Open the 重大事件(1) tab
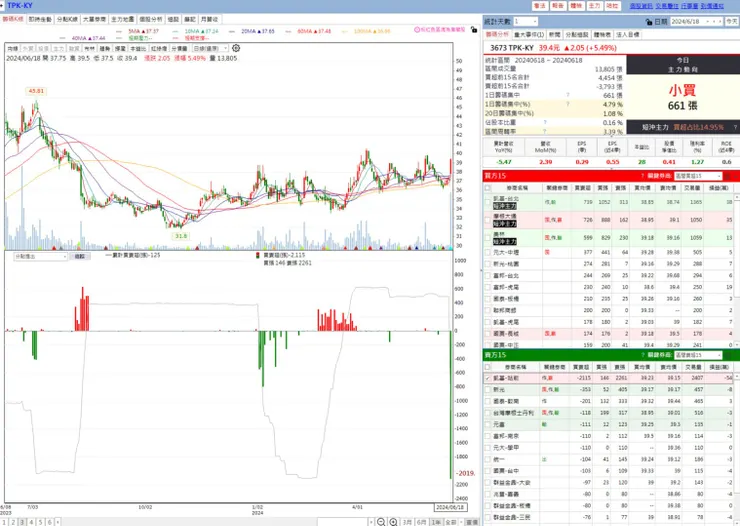 529,35
